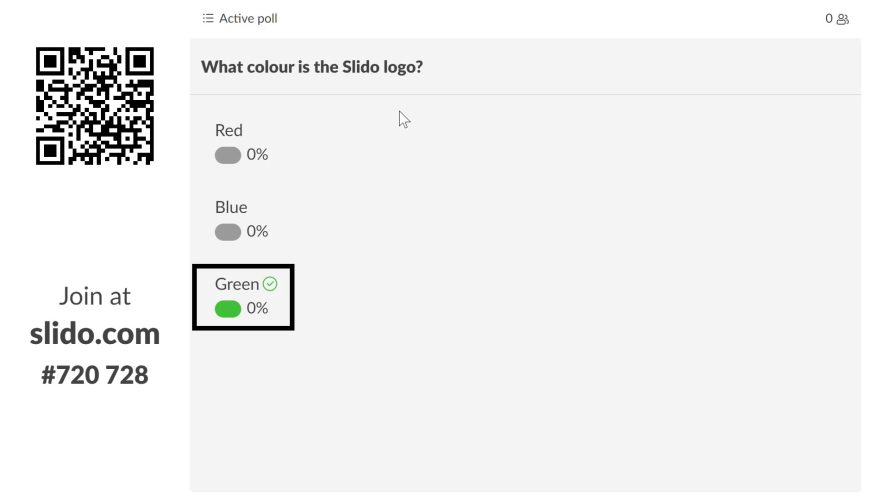Click the green checkmark next to Green
The image size is (889, 500).
pyautogui.click(x=270, y=284)
